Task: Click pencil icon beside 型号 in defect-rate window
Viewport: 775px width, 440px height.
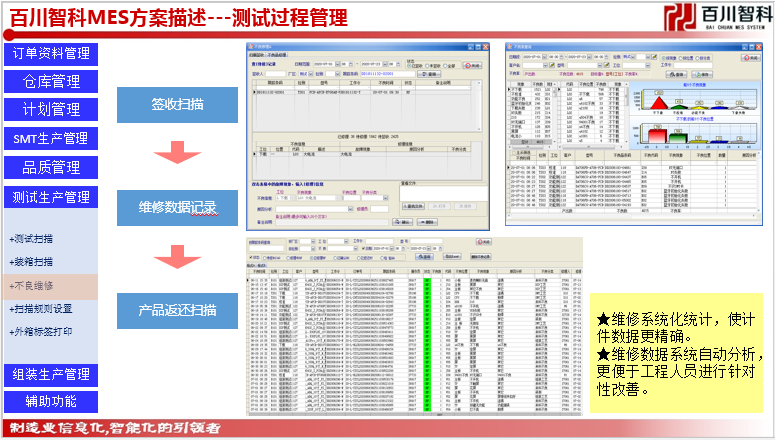Action: pyautogui.click(x=606, y=65)
